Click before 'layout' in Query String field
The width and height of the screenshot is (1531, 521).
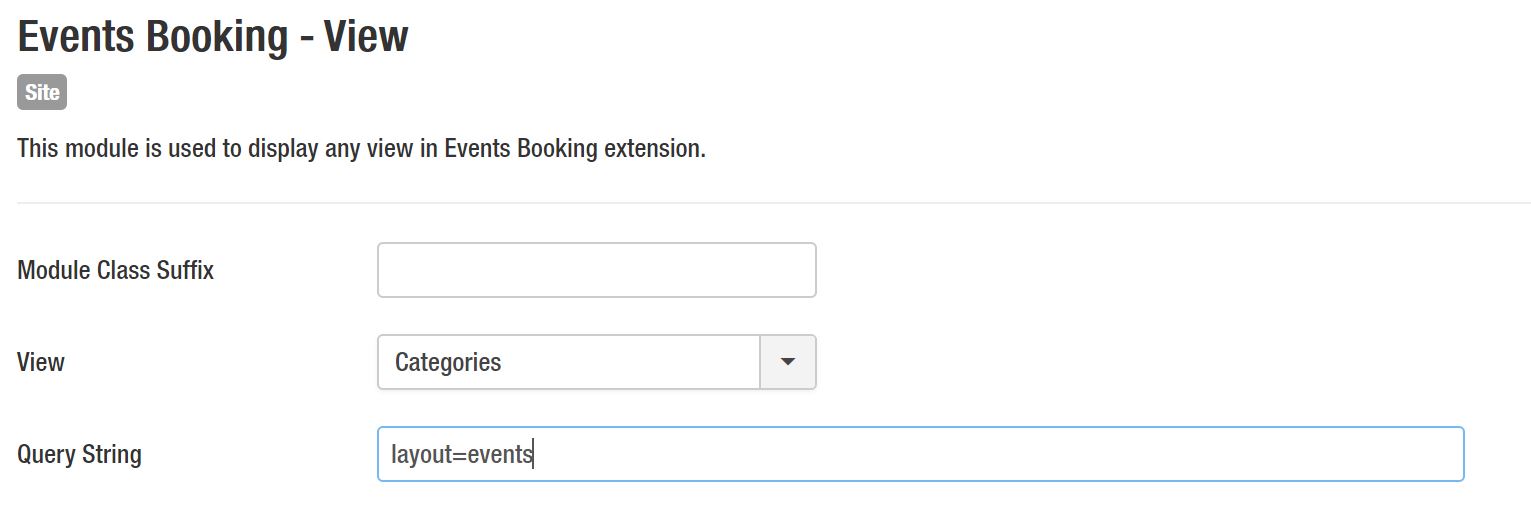392,455
